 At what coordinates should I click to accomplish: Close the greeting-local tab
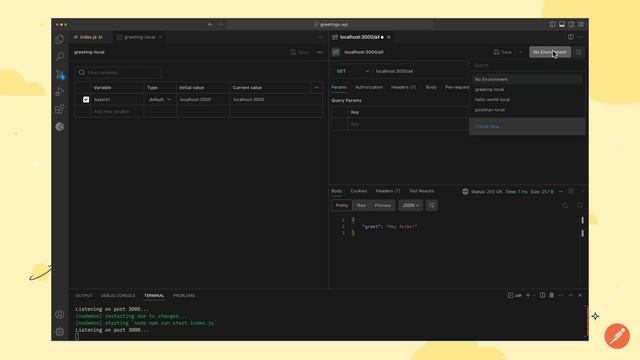(160, 37)
